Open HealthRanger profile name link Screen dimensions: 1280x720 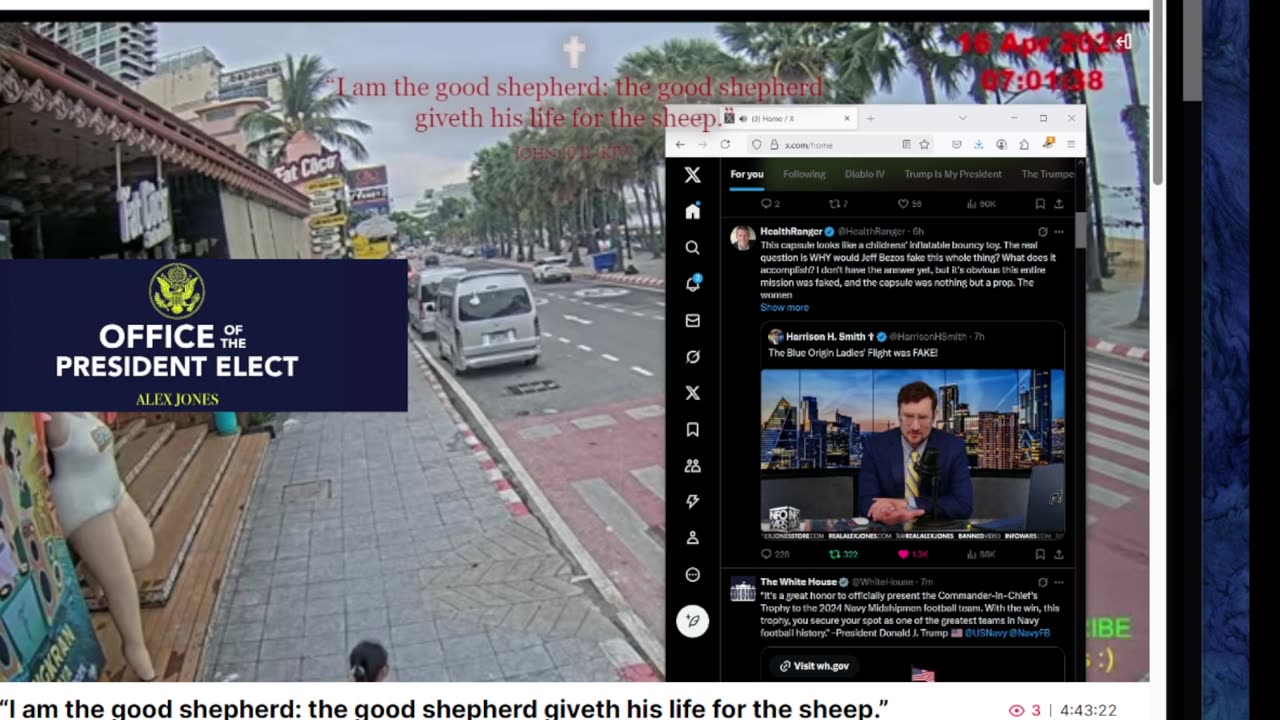point(791,231)
